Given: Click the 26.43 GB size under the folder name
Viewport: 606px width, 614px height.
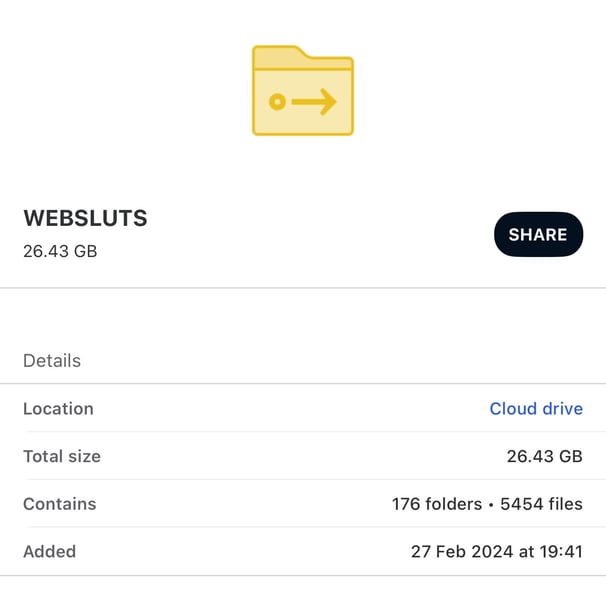Looking at the screenshot, I should tap(60, 251).
